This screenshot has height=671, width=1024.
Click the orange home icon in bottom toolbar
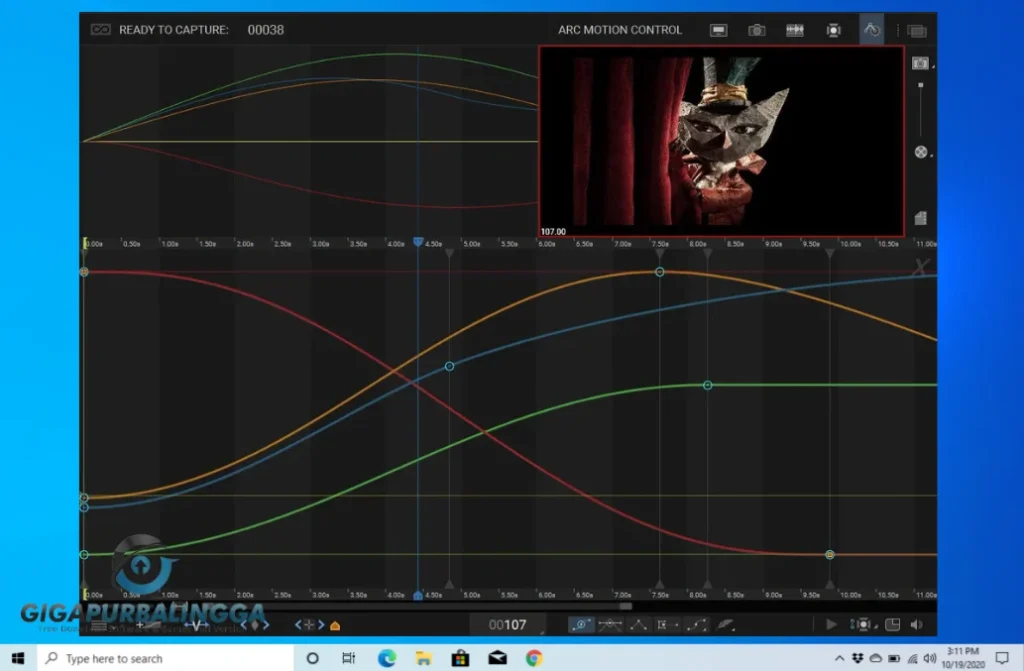click(335, 626)
